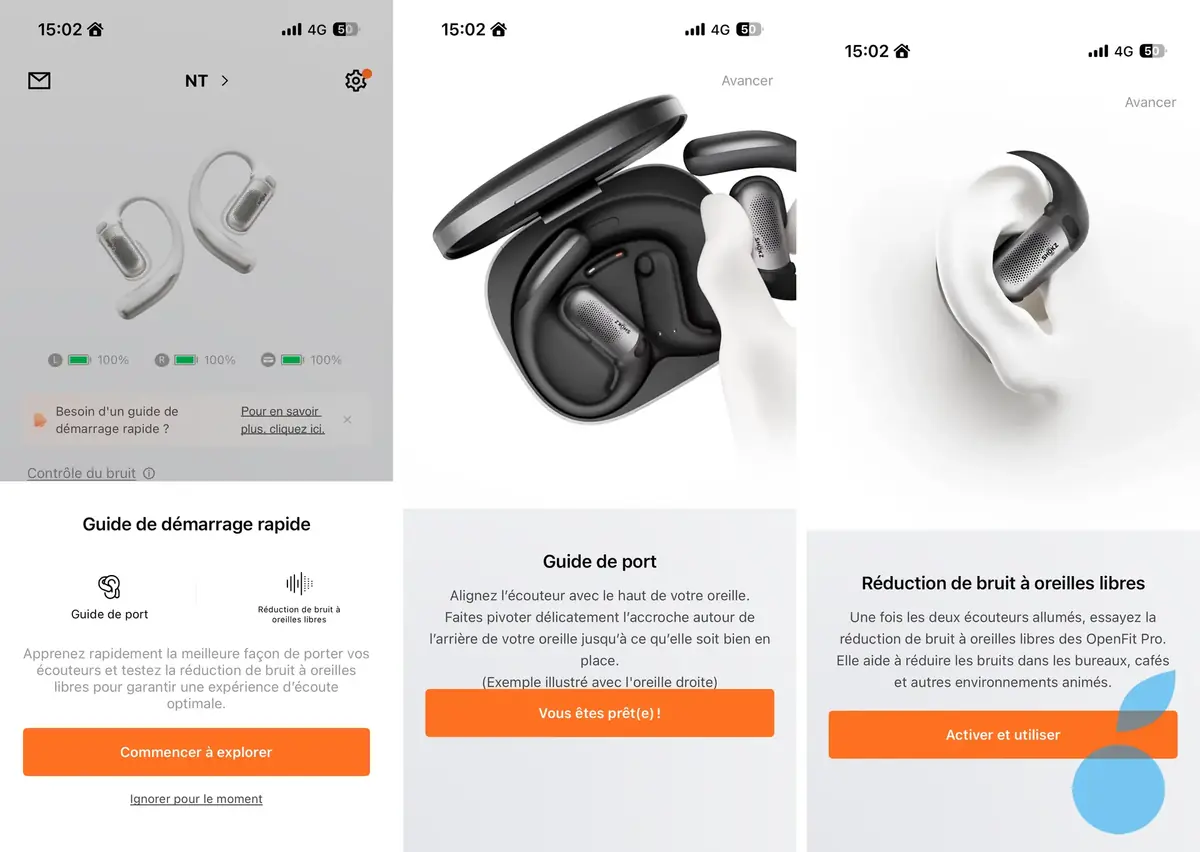
Task: Tap the info icon beside Contrôle du bruit
Action: [149, 474]
